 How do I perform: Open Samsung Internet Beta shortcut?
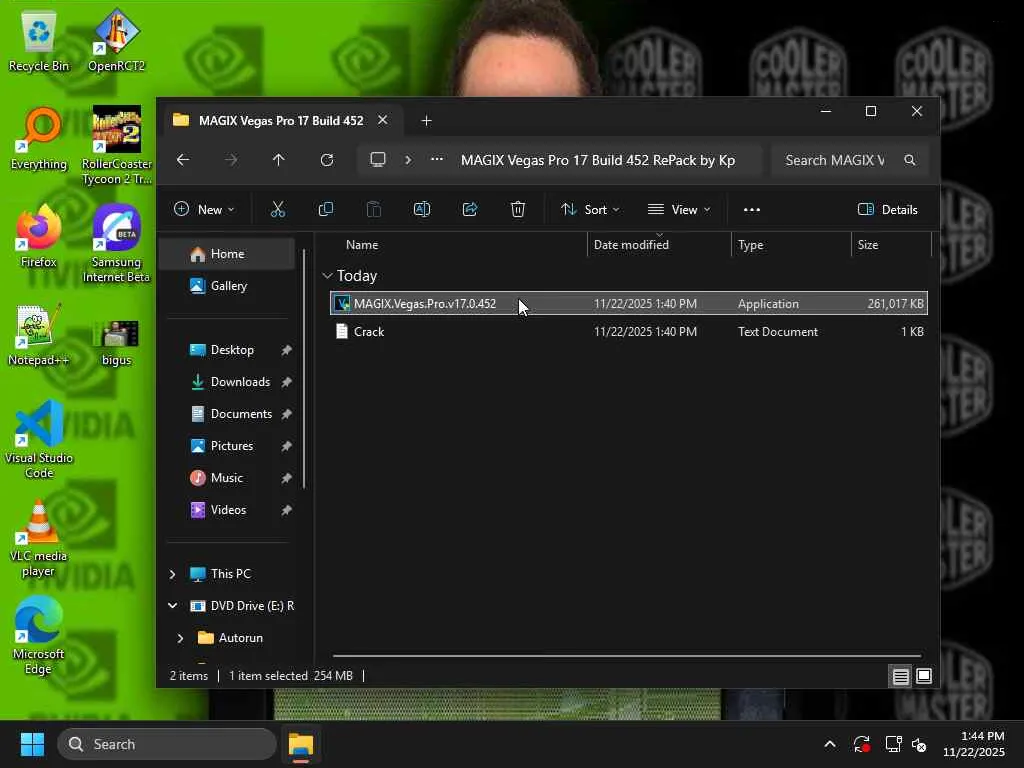[116, 243]
